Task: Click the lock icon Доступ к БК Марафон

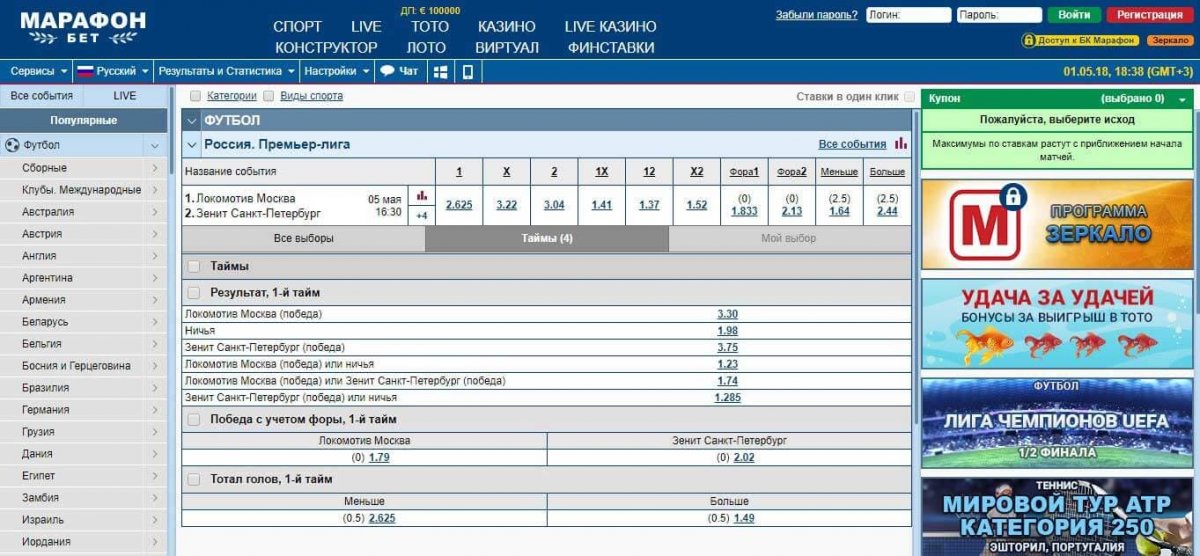Action: click(x=1027, y=40)
